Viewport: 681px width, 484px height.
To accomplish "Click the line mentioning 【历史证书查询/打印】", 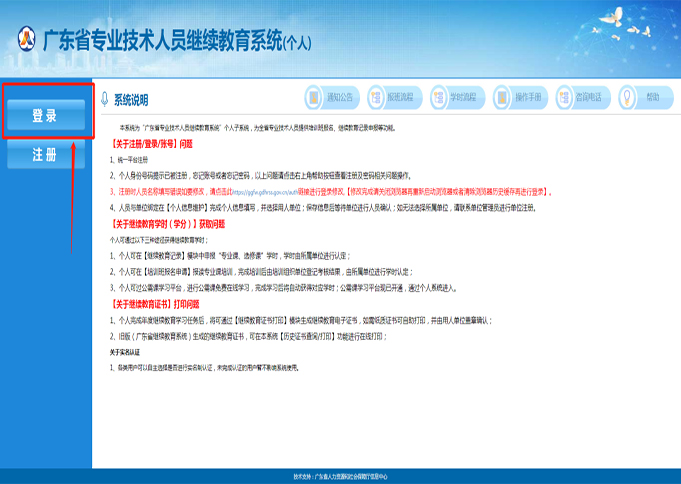I will [x=248, y=336].
